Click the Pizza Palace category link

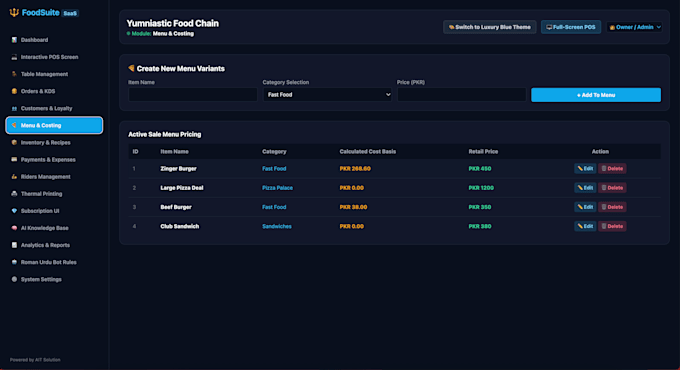click(277, 188)
